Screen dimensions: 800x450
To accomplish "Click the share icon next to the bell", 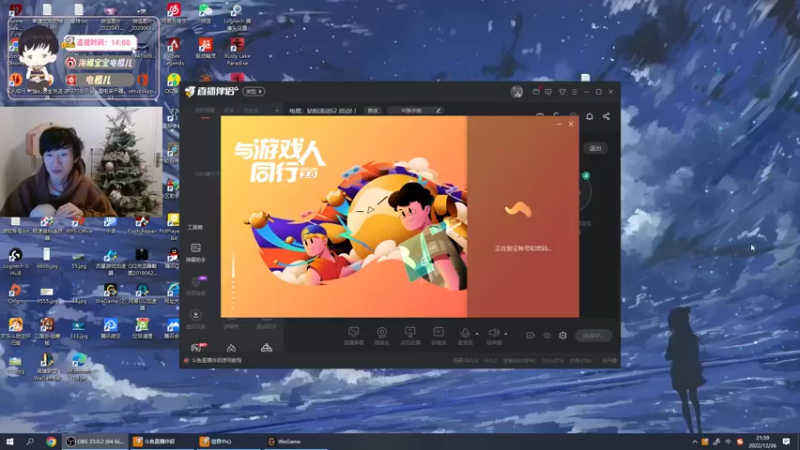I will click(606, 116).
